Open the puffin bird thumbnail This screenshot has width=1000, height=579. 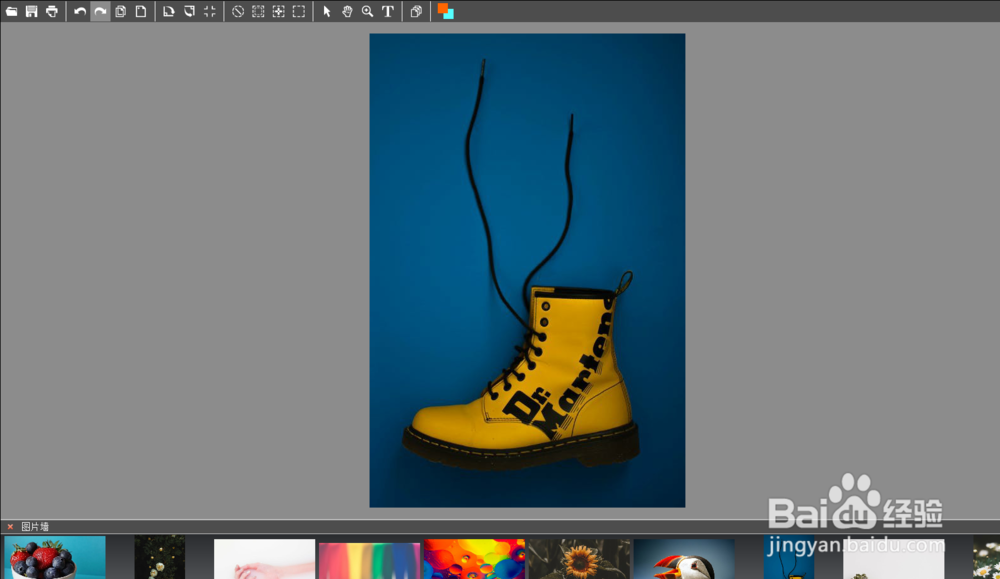pos(684,559)
